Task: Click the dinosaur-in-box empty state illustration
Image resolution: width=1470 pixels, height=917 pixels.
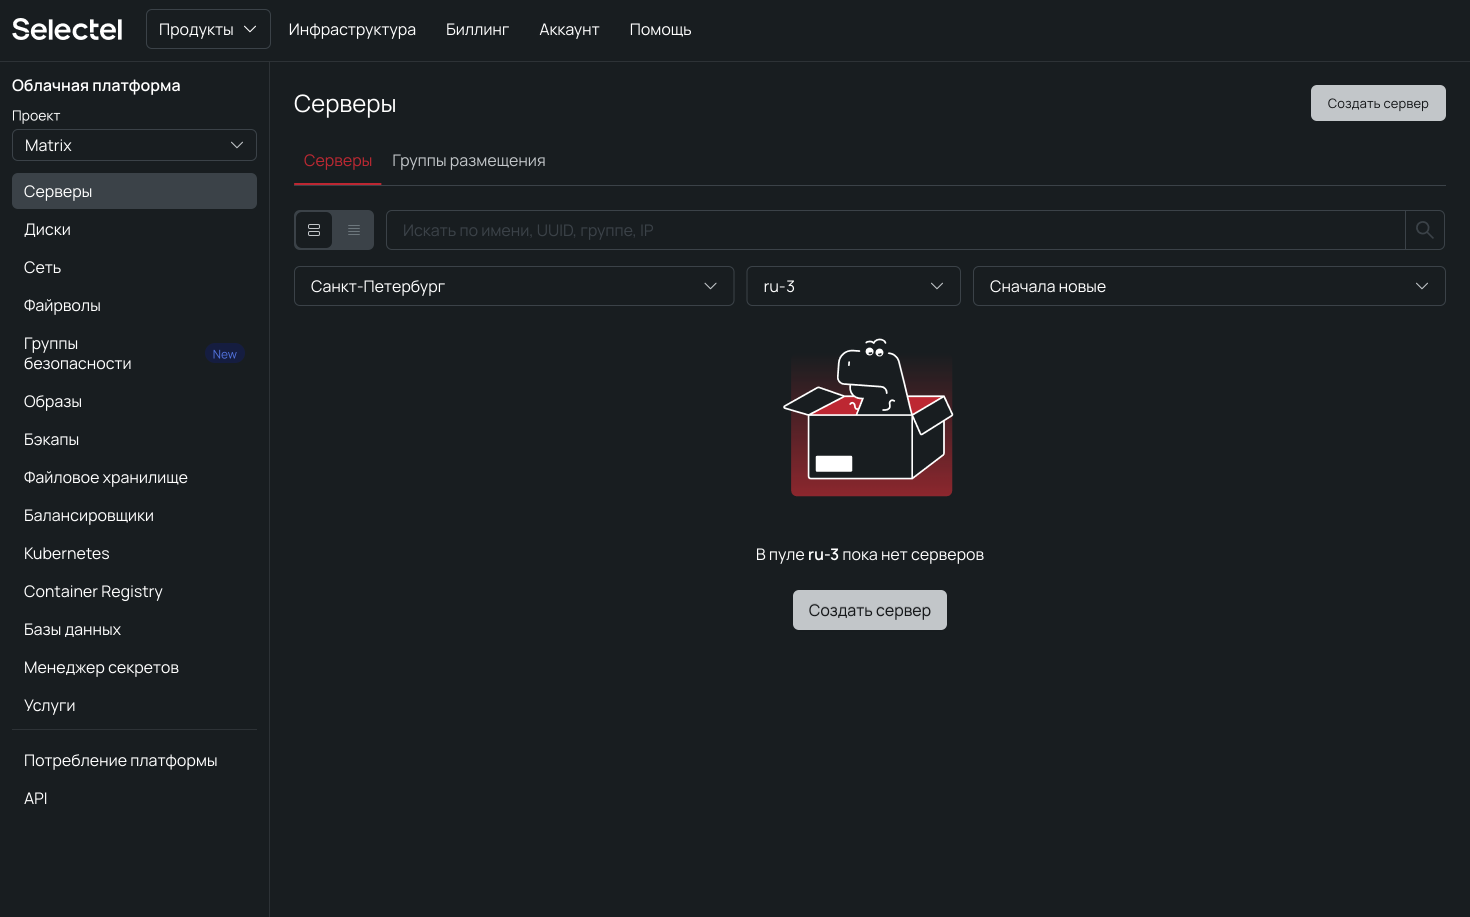Action: (x=868, y=417)
